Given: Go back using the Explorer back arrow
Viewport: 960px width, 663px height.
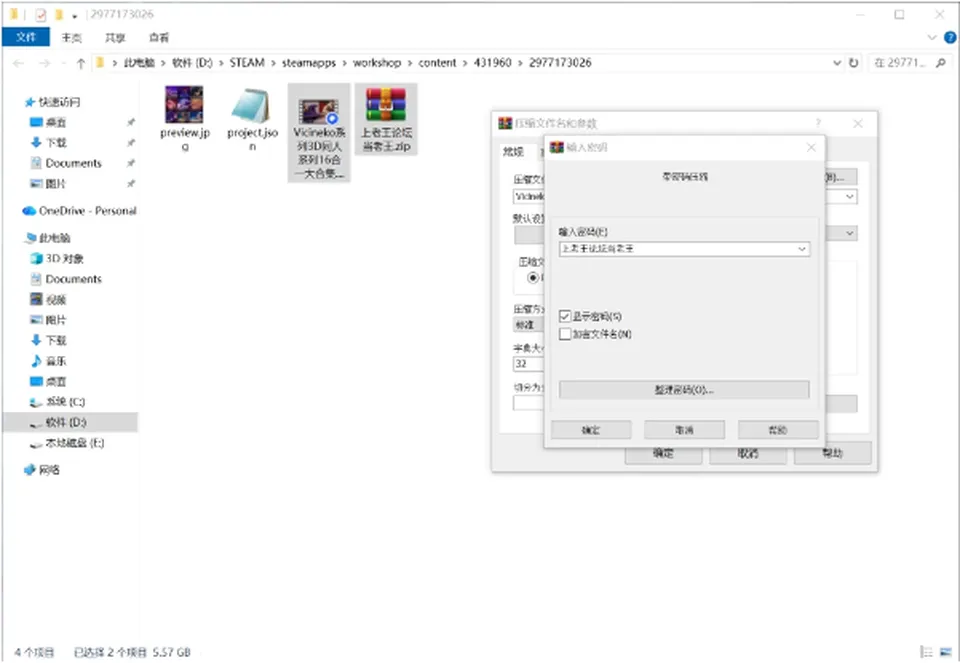Looking at the screenshot, I should click(x=18, y=63).
